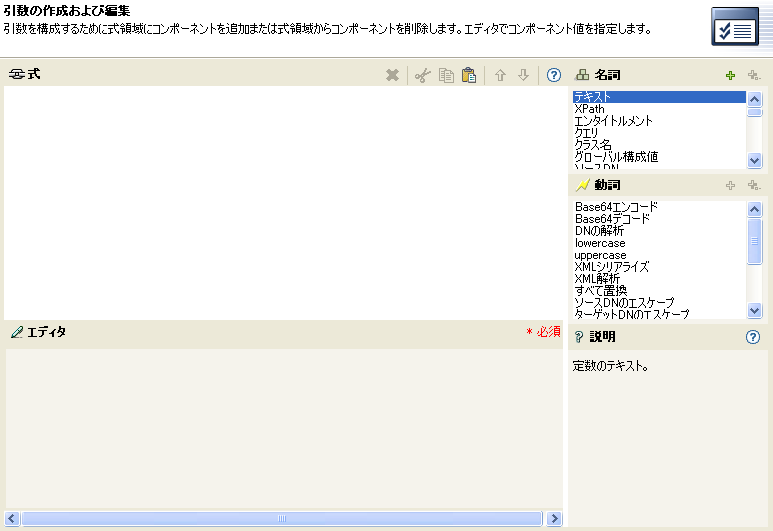Click plus icon in 動詞 header

[730, 185]
